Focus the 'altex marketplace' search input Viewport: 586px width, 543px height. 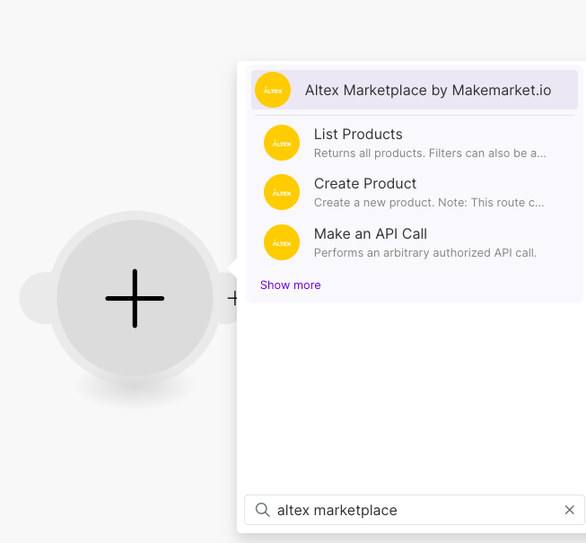coord(414,510)
